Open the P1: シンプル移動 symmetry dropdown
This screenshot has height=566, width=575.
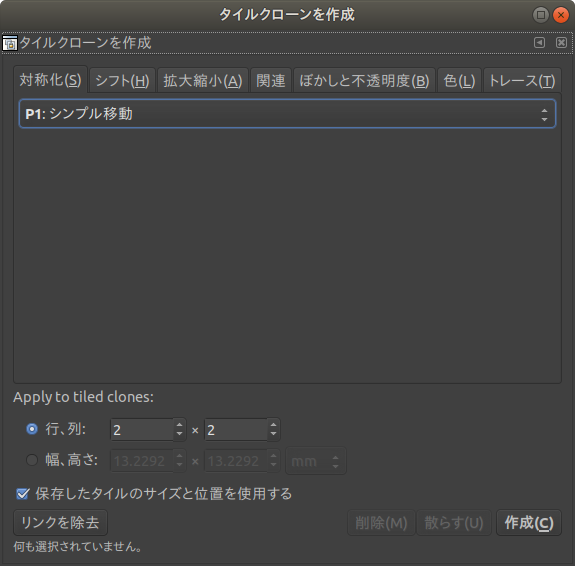(287, 114)
